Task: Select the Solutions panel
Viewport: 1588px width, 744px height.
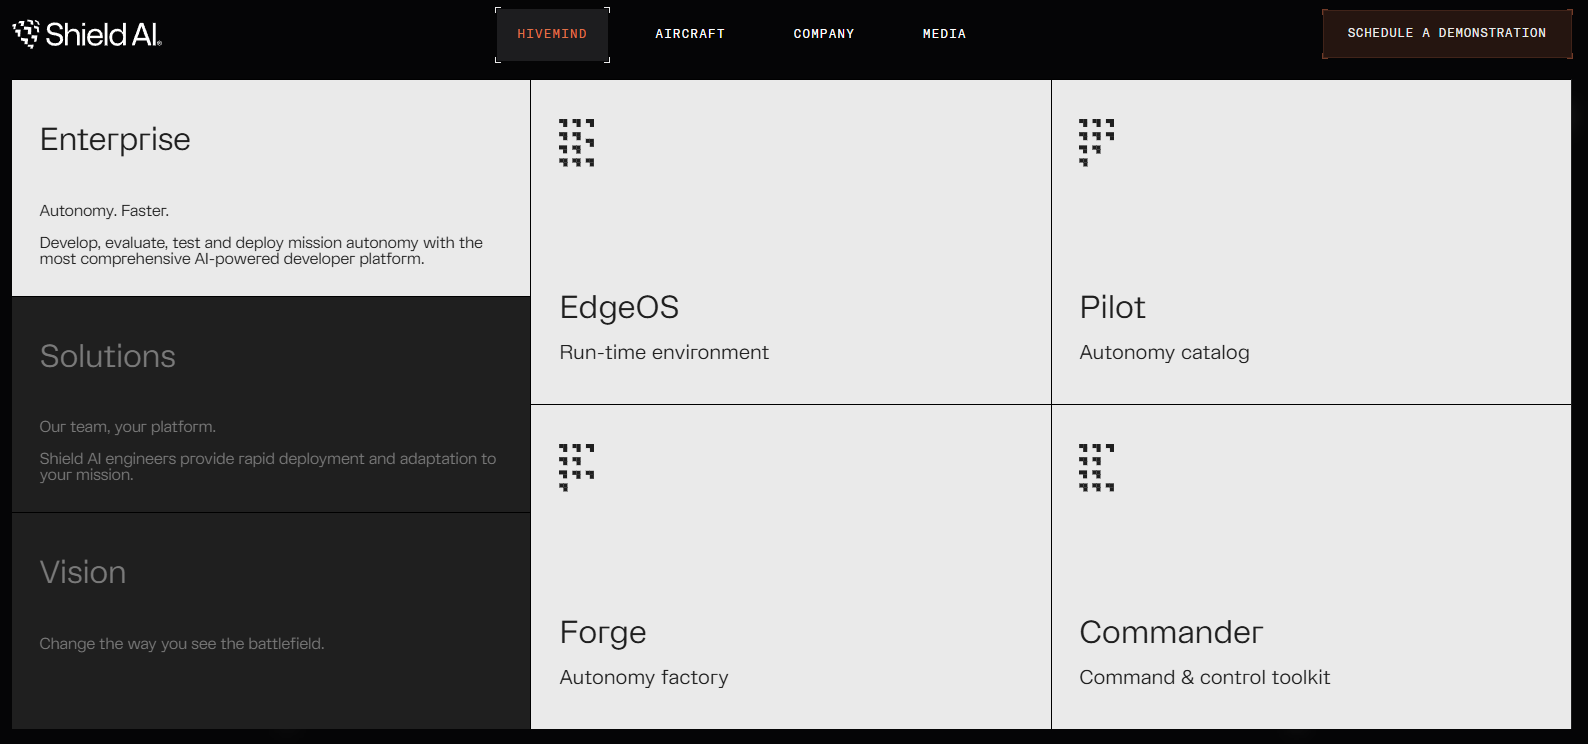Action: coord(271,405)
